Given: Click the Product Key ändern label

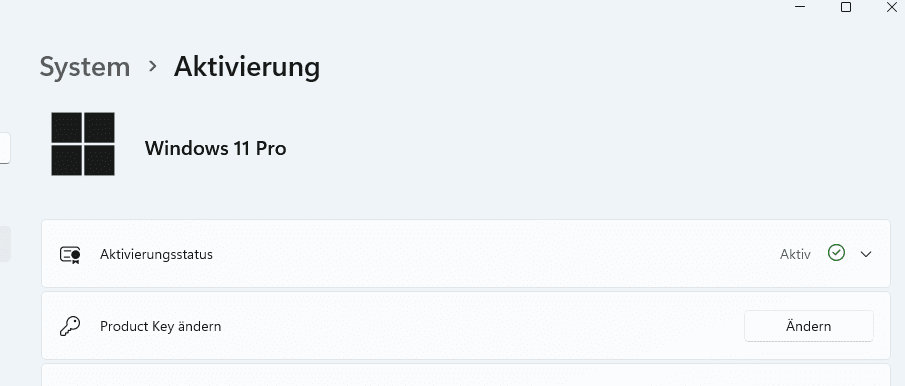Looking at the screenshot, I should coord(160,327).
